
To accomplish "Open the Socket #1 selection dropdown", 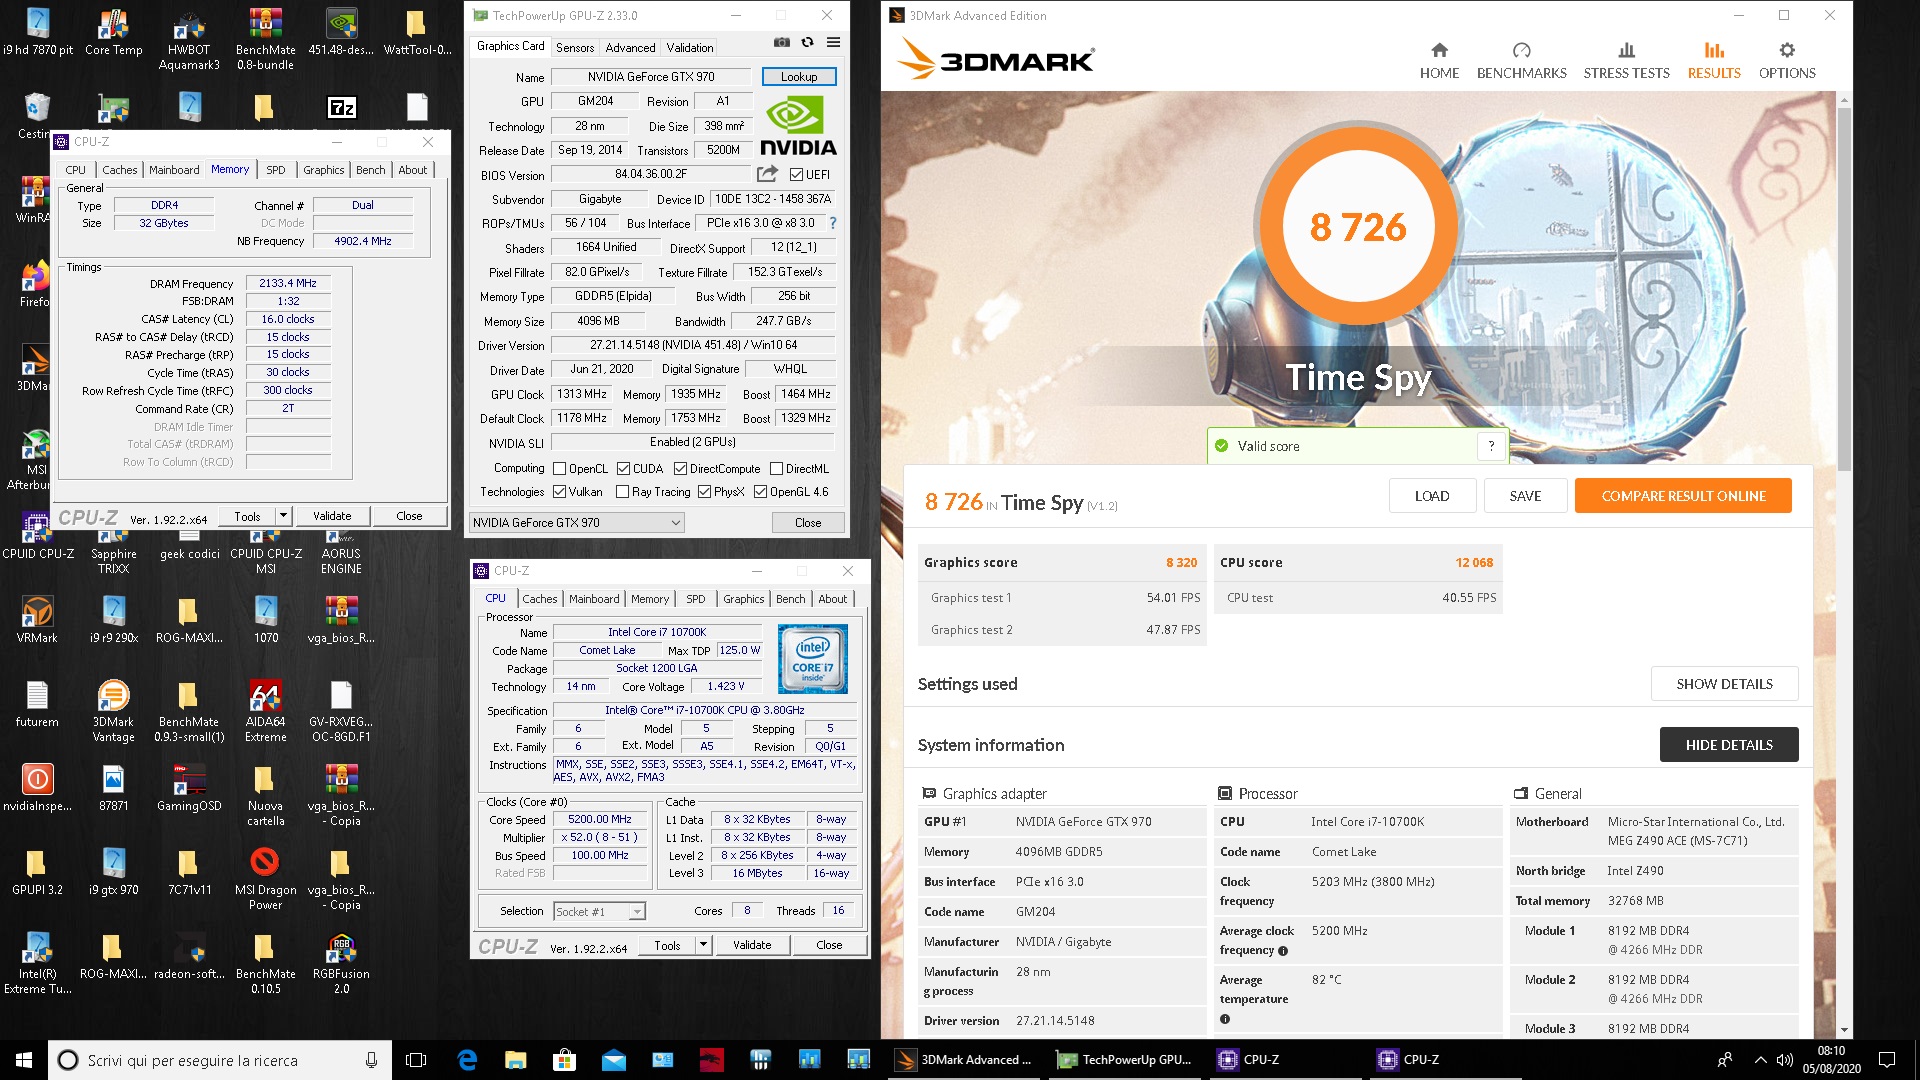I will pyautogui.click(x=599, y=911).
